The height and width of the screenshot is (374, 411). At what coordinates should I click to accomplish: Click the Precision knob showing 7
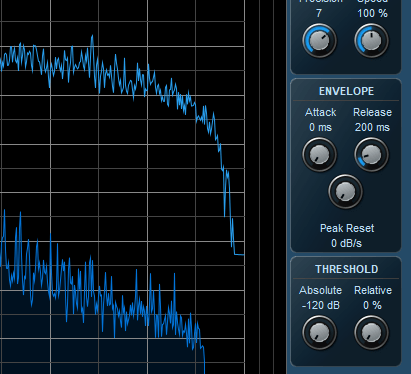[319, 41]
